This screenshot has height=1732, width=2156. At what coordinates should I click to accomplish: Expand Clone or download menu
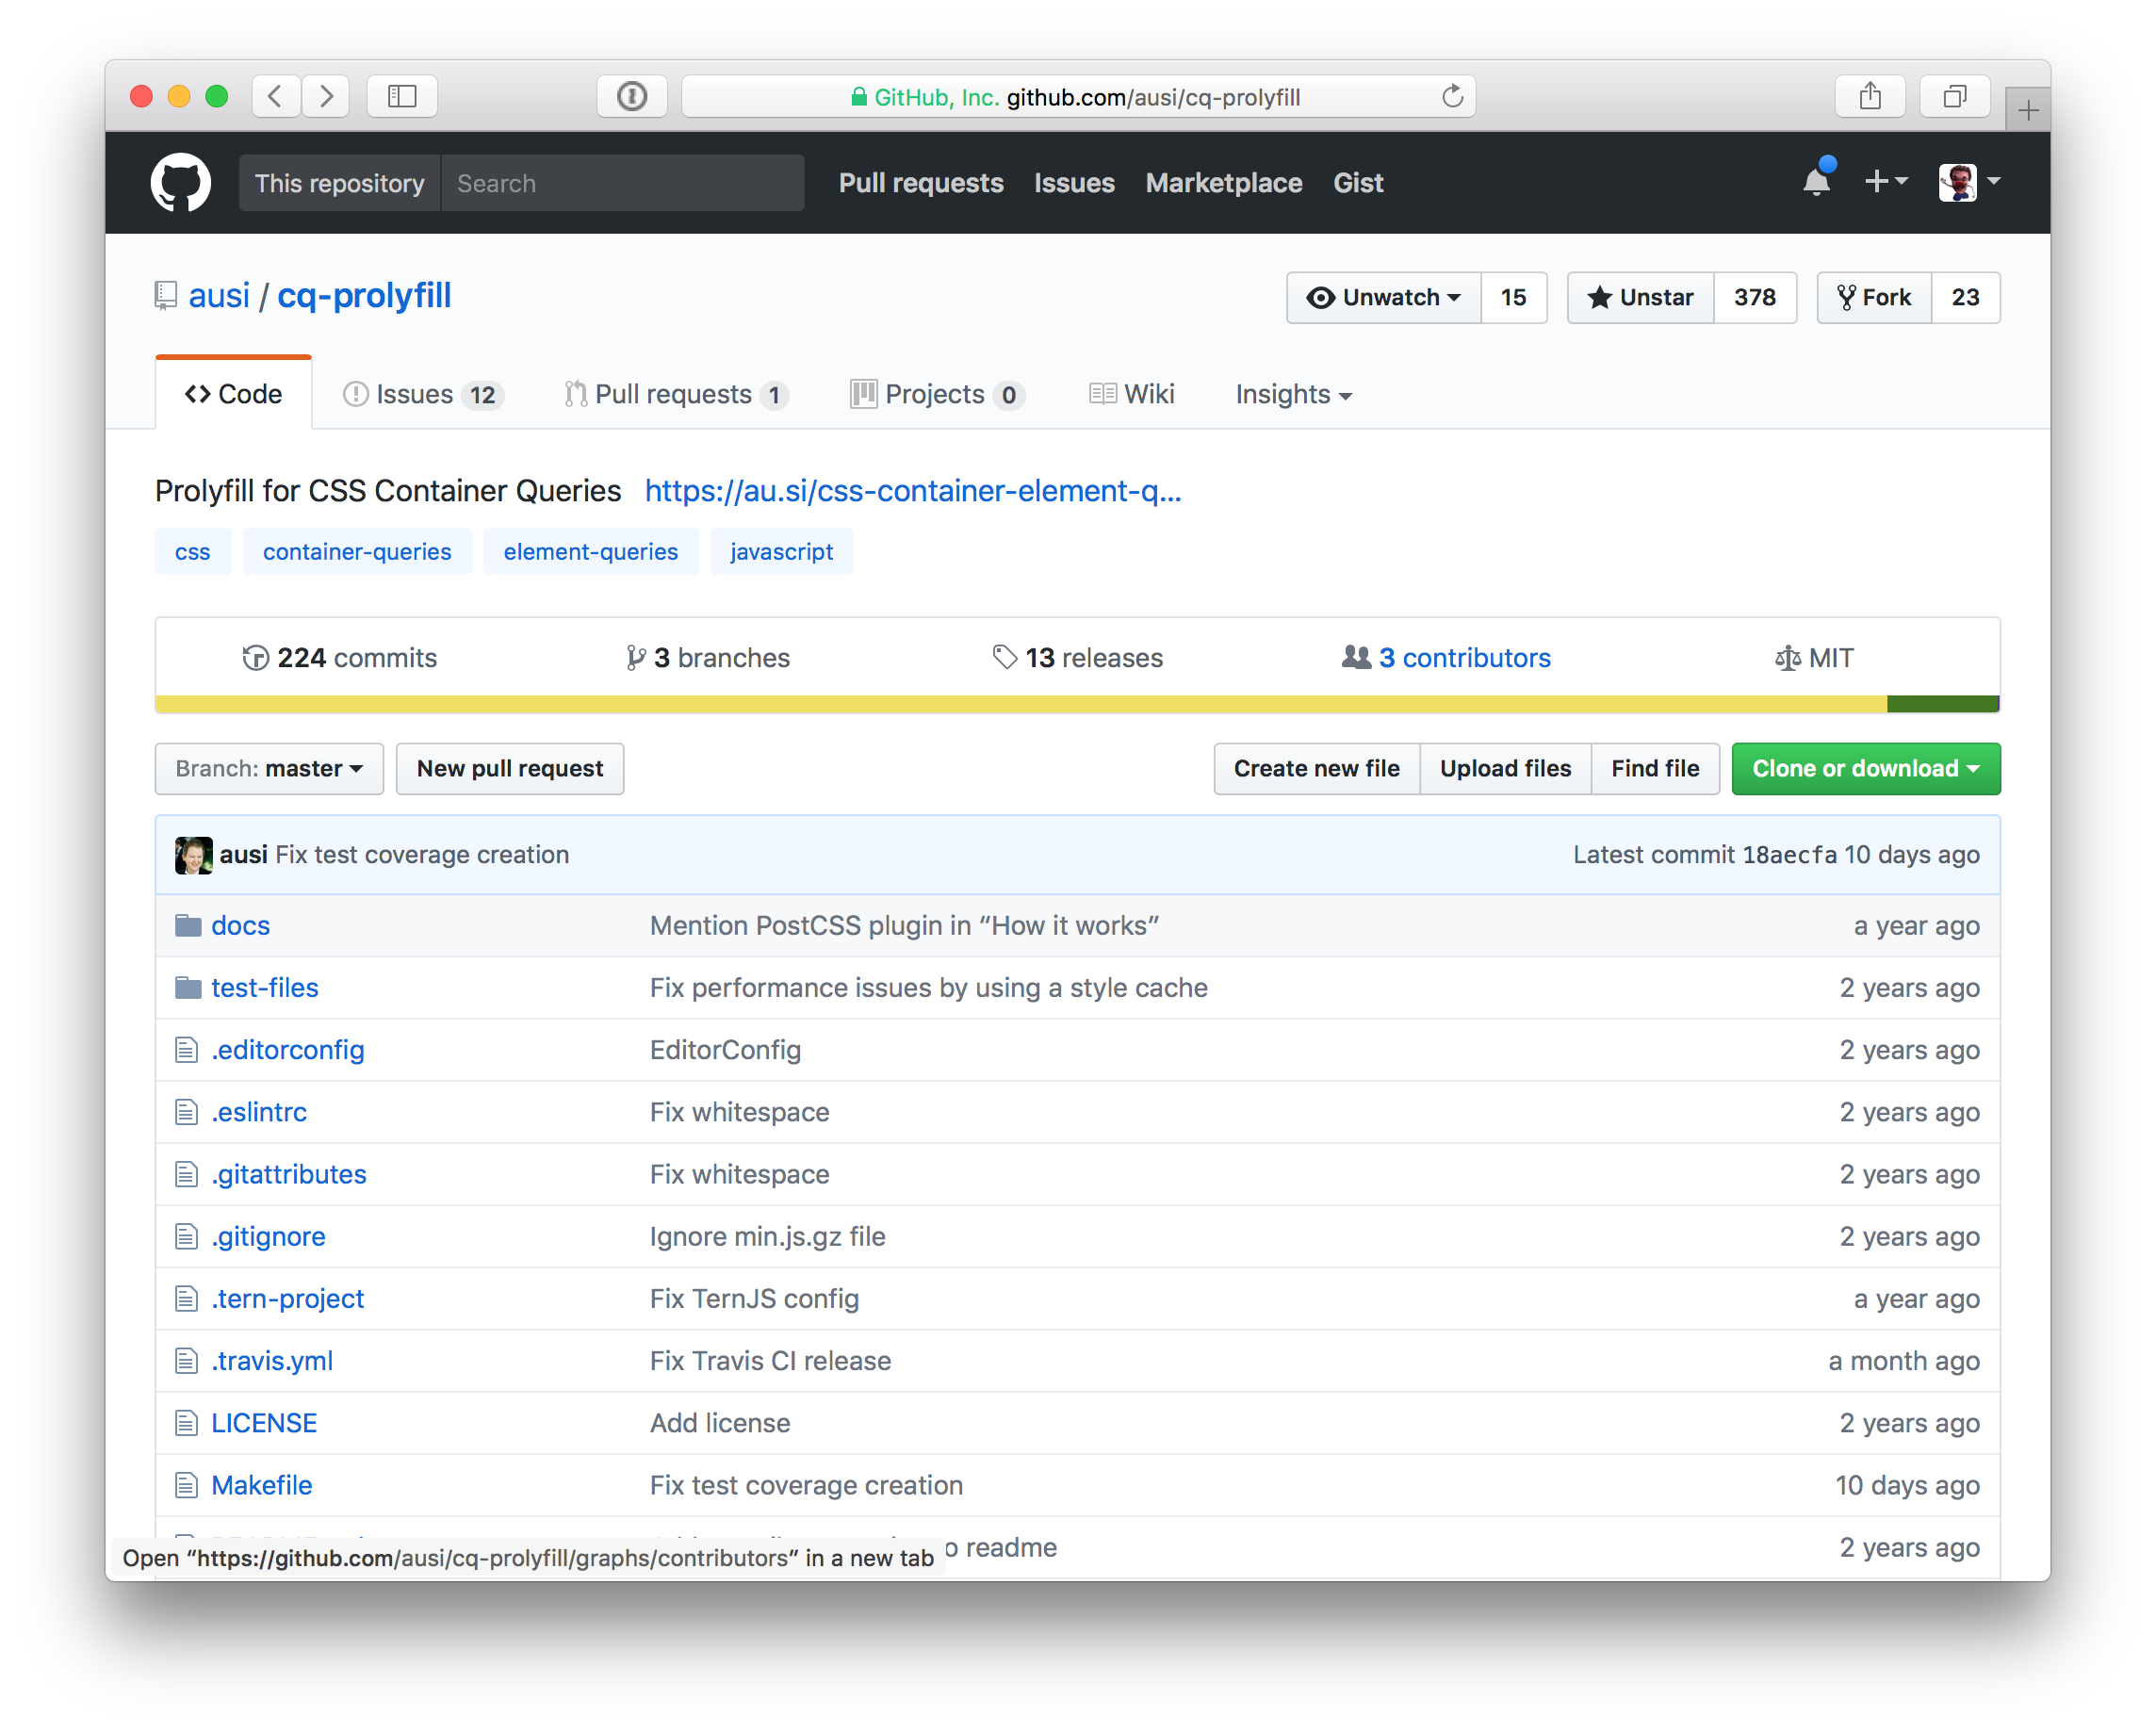(1865, 768)
